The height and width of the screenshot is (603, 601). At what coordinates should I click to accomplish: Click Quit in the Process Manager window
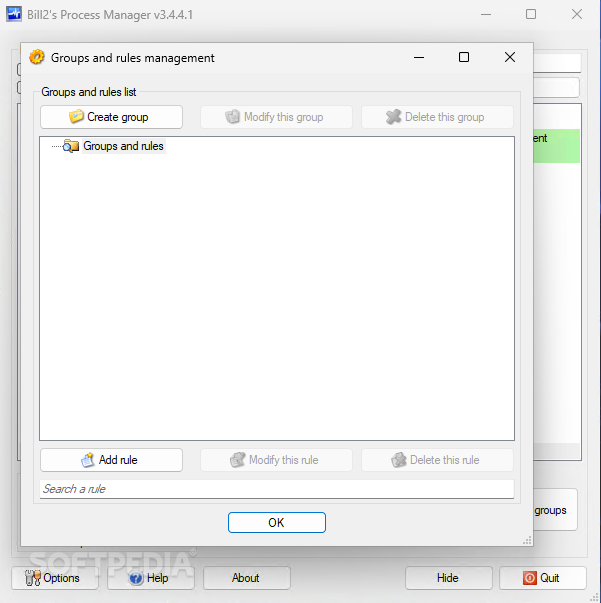543,578
